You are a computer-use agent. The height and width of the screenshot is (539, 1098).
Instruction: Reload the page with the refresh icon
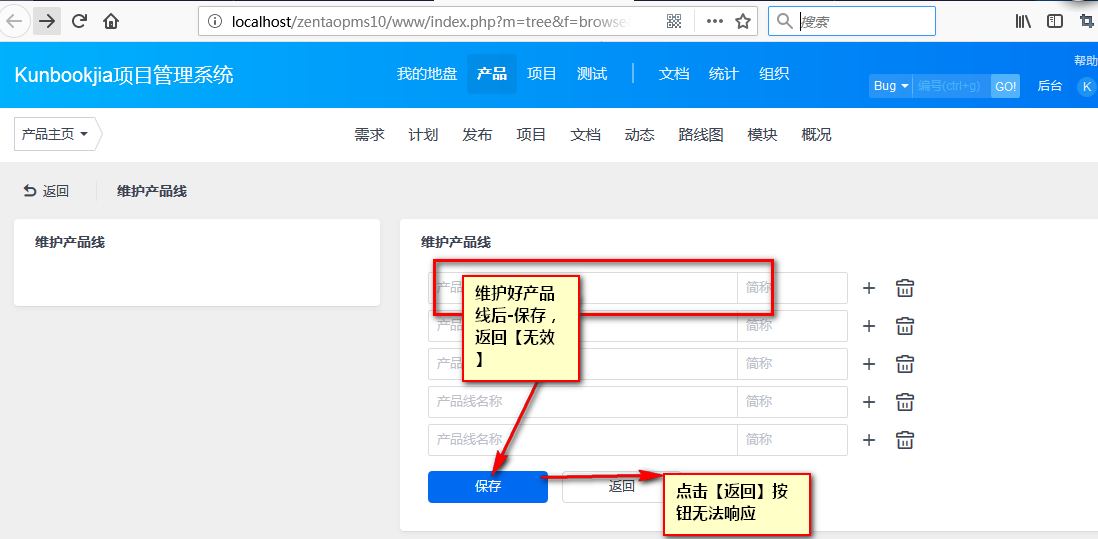pyautogui.click(x=79, y=21)
